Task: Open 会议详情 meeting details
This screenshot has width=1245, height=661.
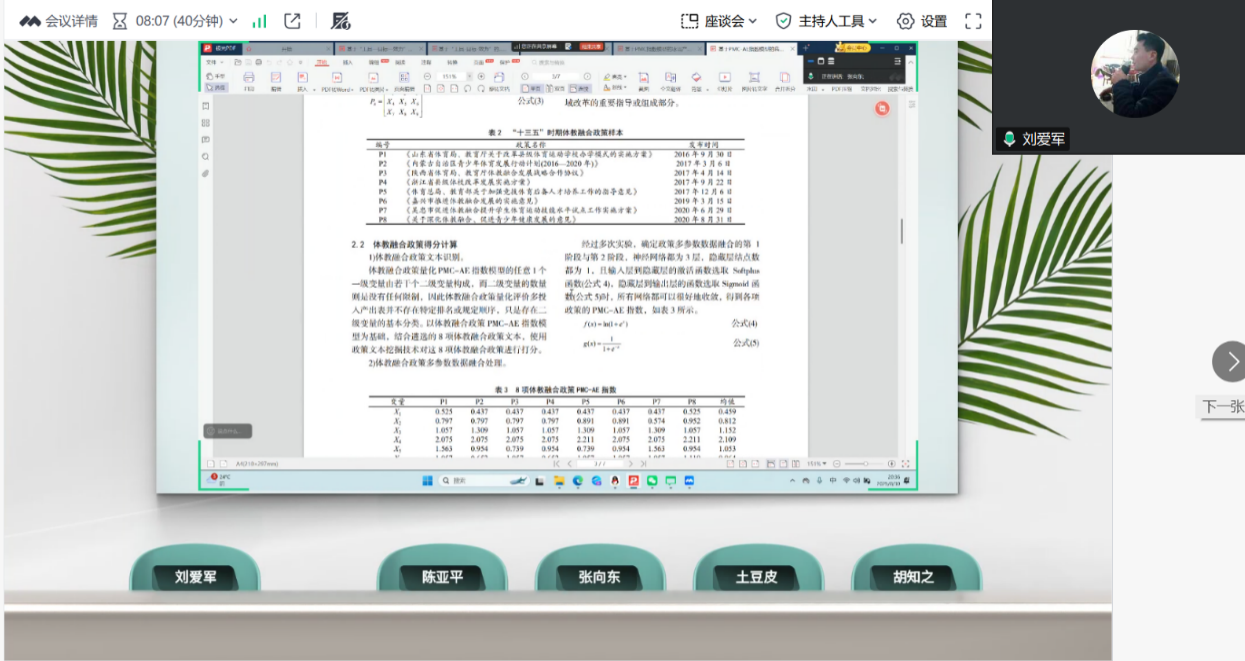Action: click(60, 21)
